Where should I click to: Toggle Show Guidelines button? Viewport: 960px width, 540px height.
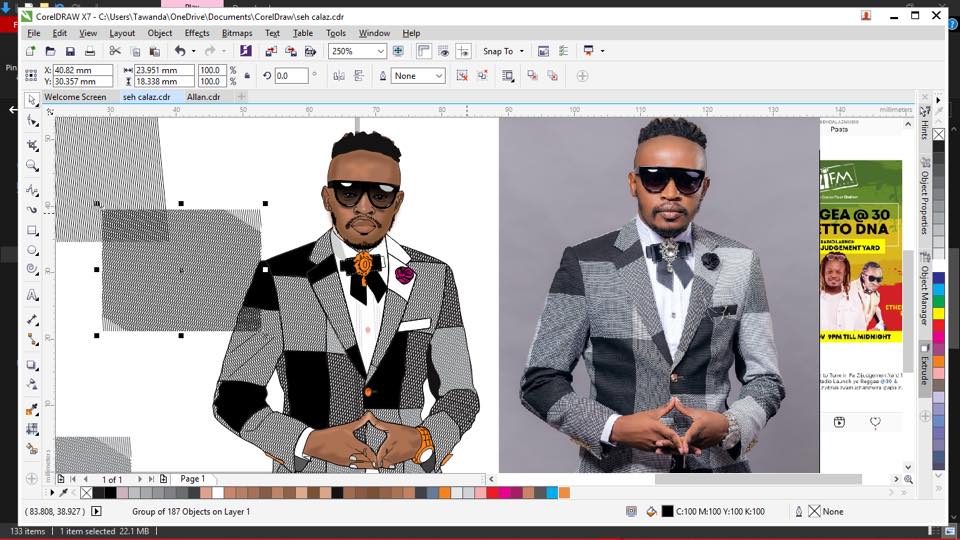click(x=463, y=51)
